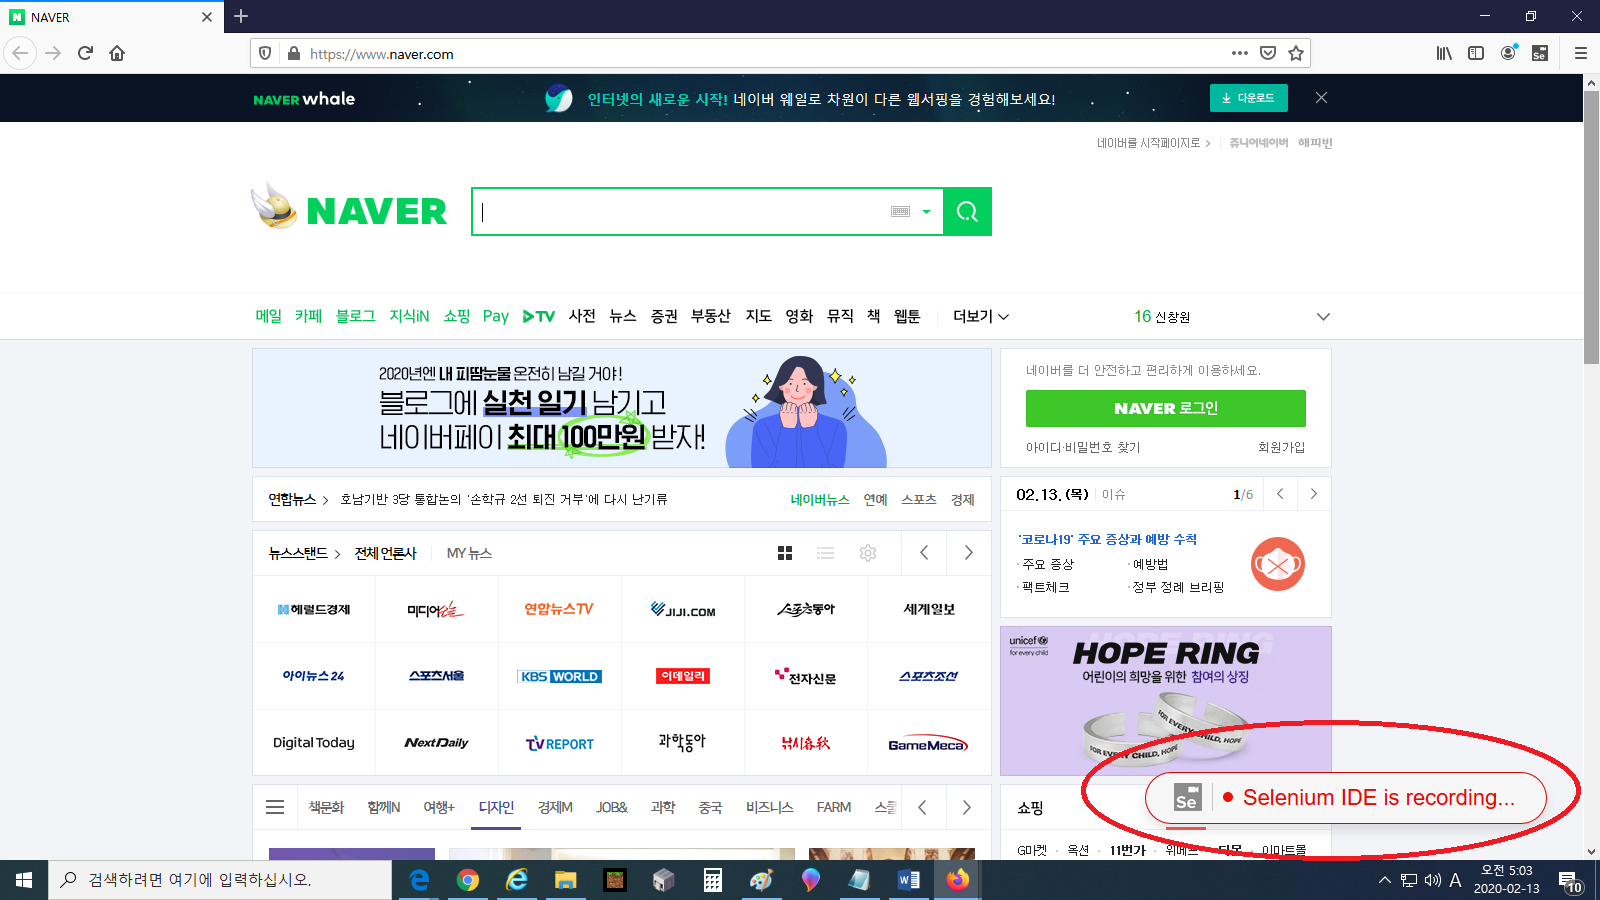Expand trending search rankings chevron
1600x900 pixels.
(x=1323, y=316)
